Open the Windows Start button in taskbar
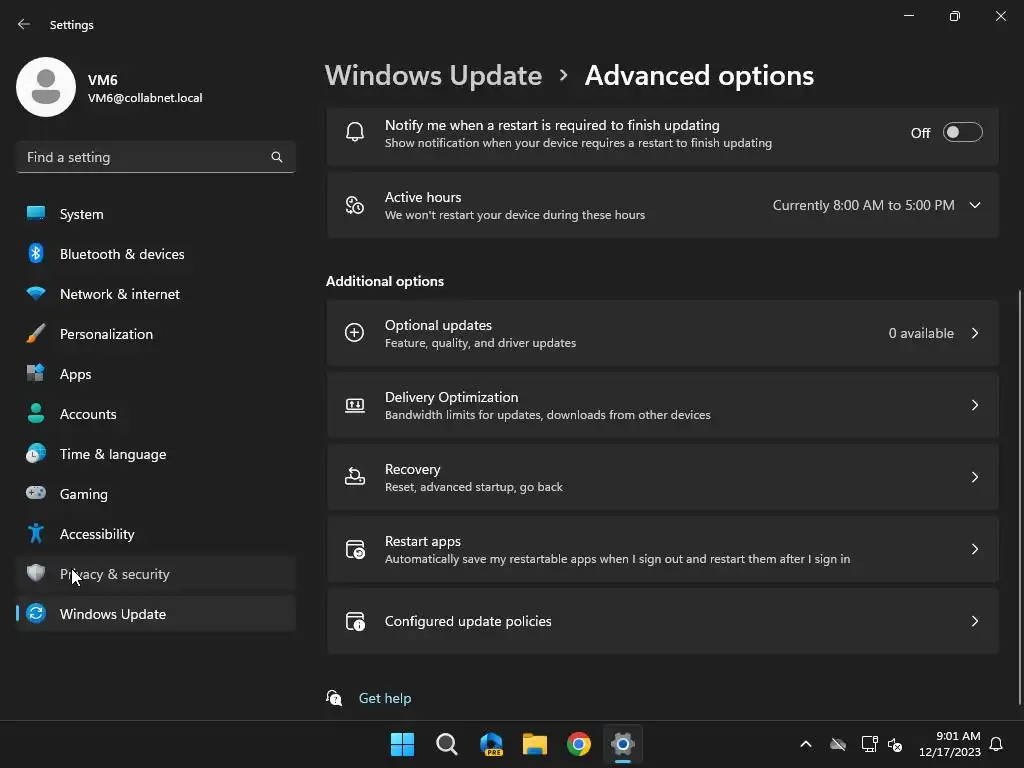 pos(402,744)
